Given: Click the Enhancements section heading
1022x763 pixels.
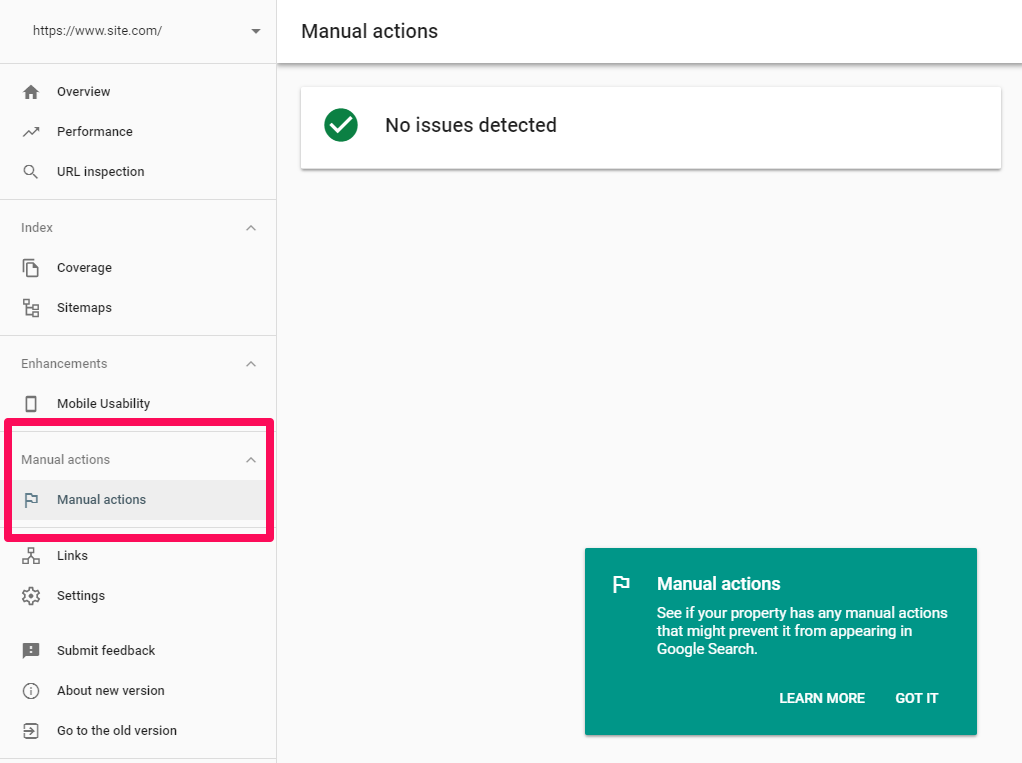Looking at the screenshot, I should pyautogui.click(x=64, y=364).
